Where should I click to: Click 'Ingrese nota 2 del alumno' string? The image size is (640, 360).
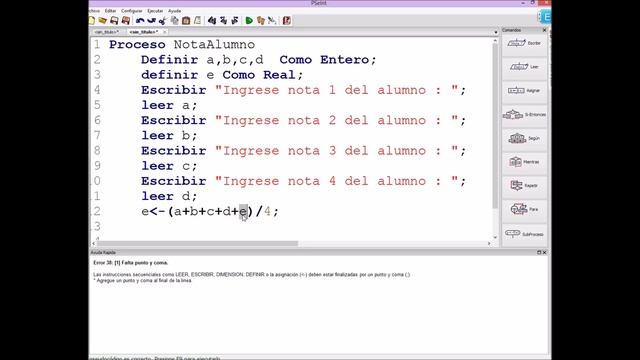coord(337,120)
